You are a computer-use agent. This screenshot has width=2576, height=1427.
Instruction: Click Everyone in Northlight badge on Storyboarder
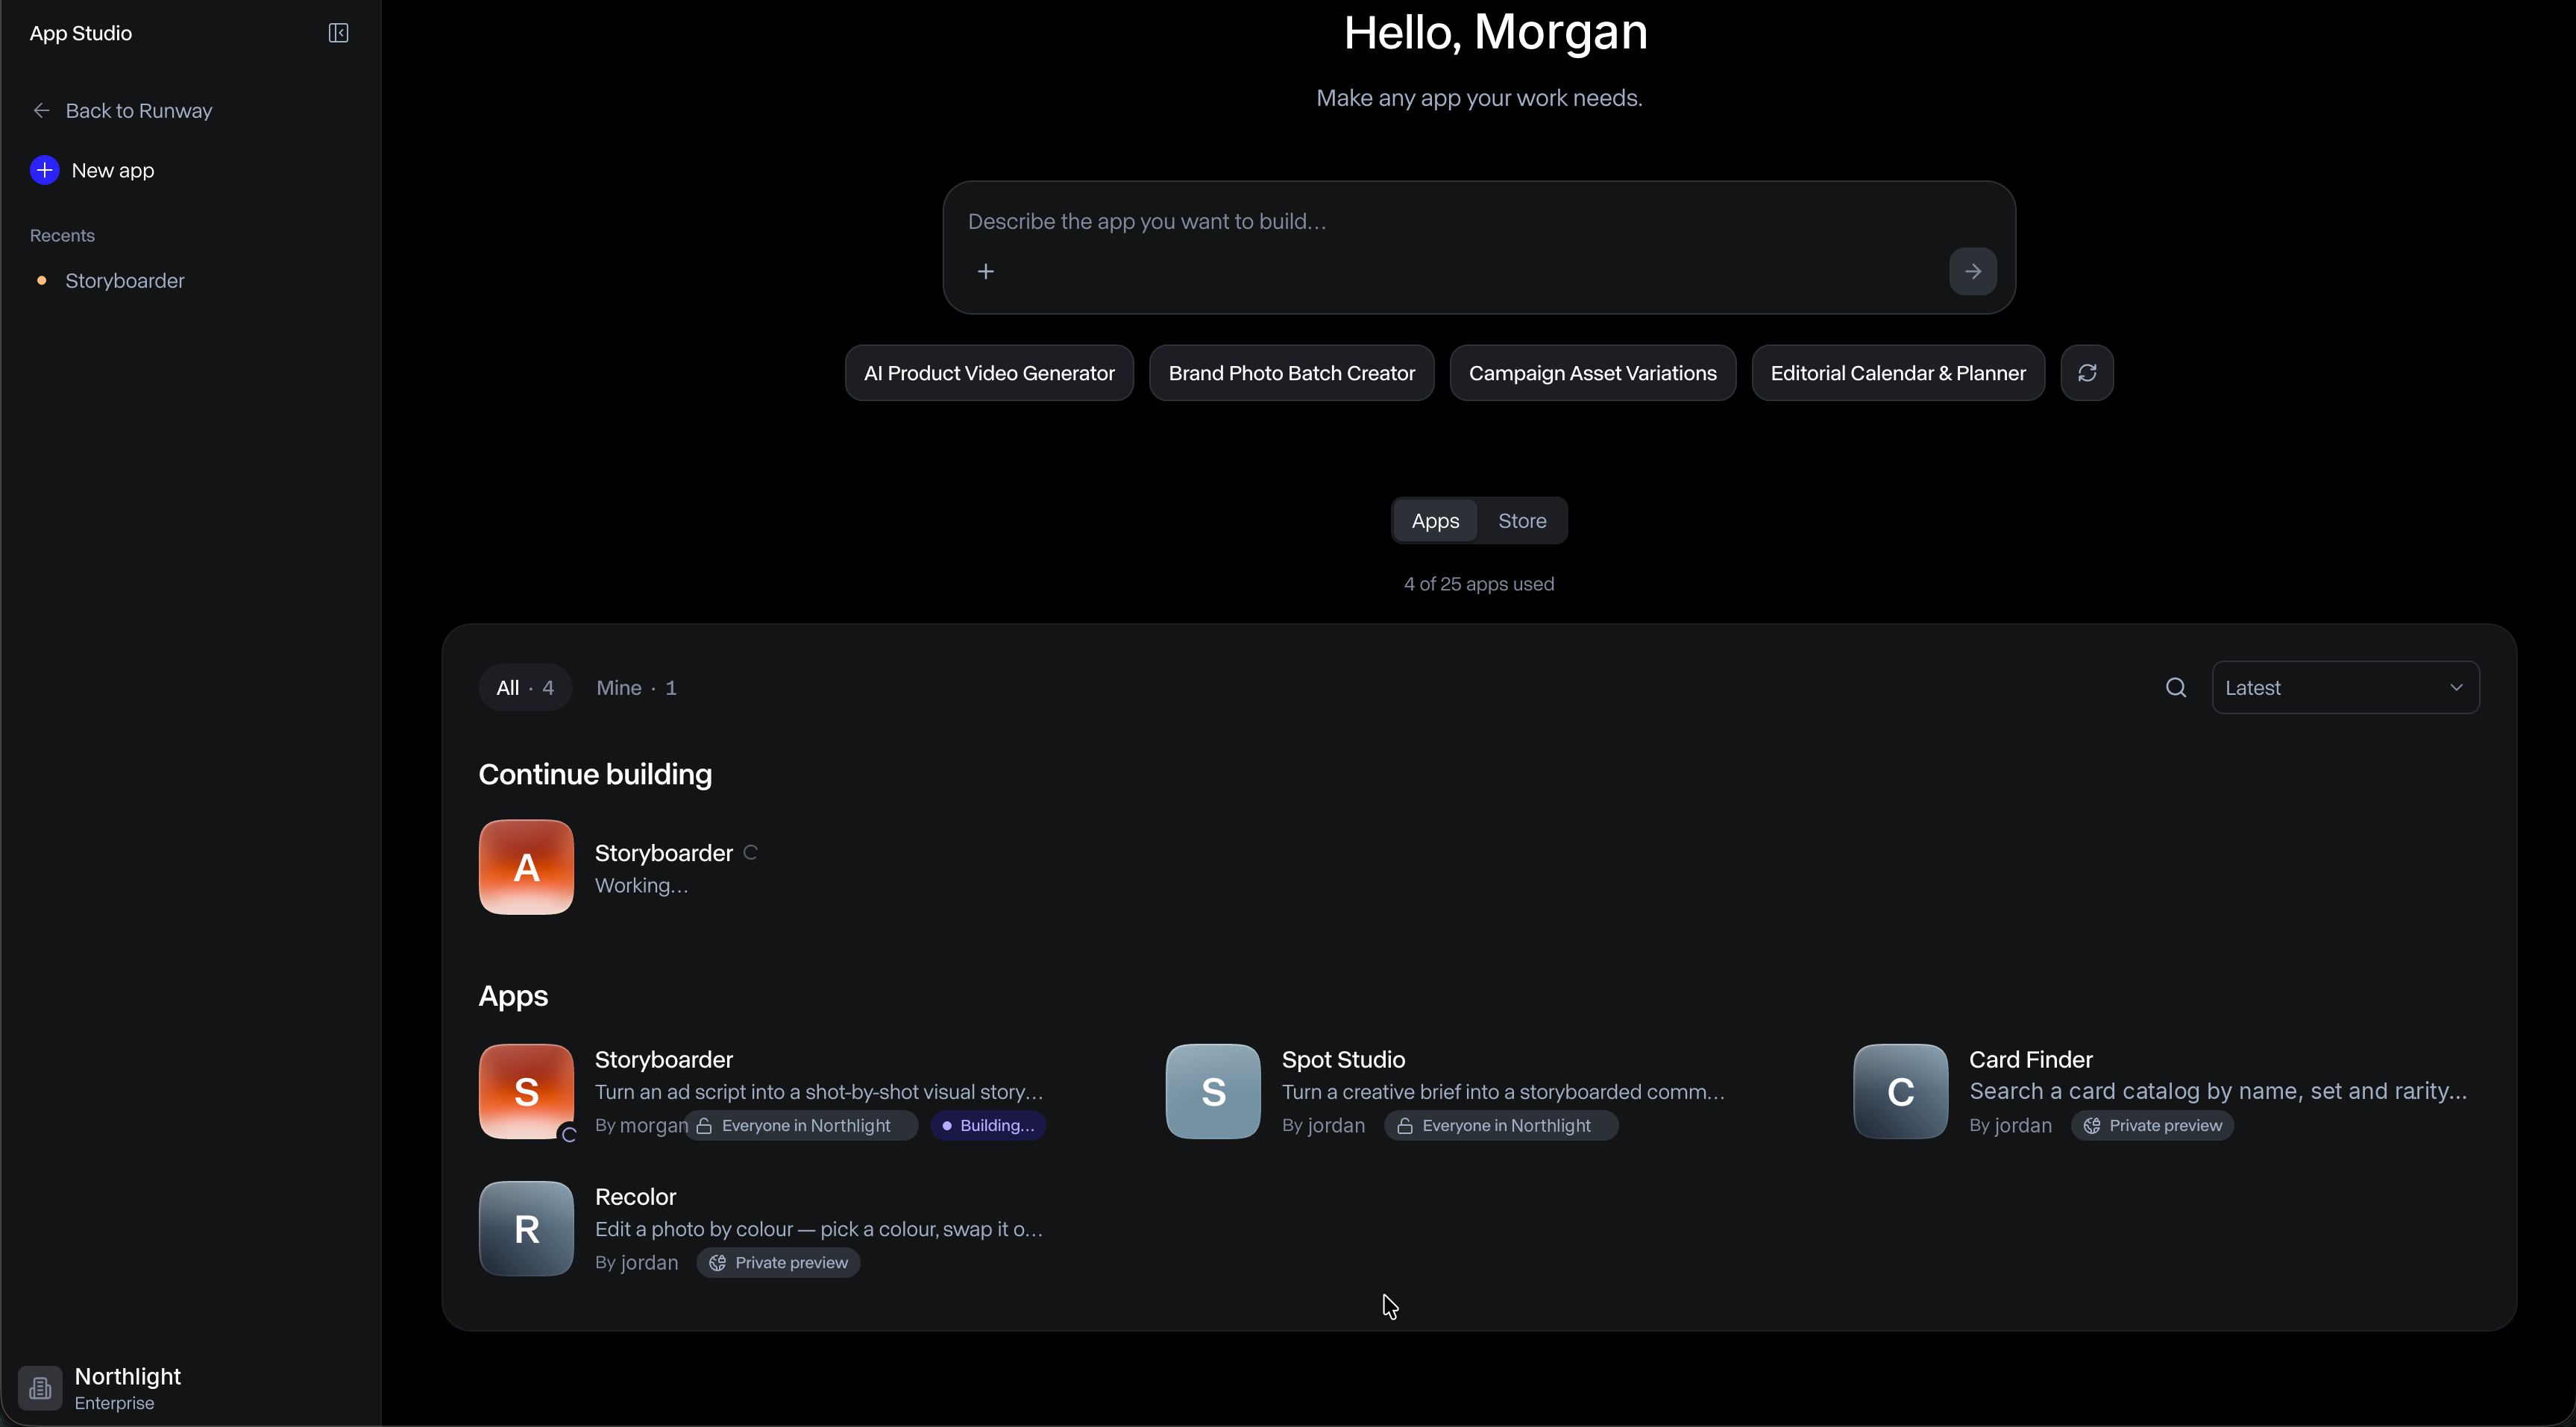pyautogui.click(x=801, y=1126)
